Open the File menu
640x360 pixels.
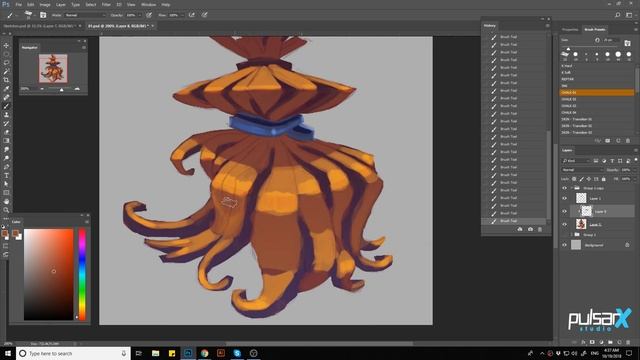(19, 4)
